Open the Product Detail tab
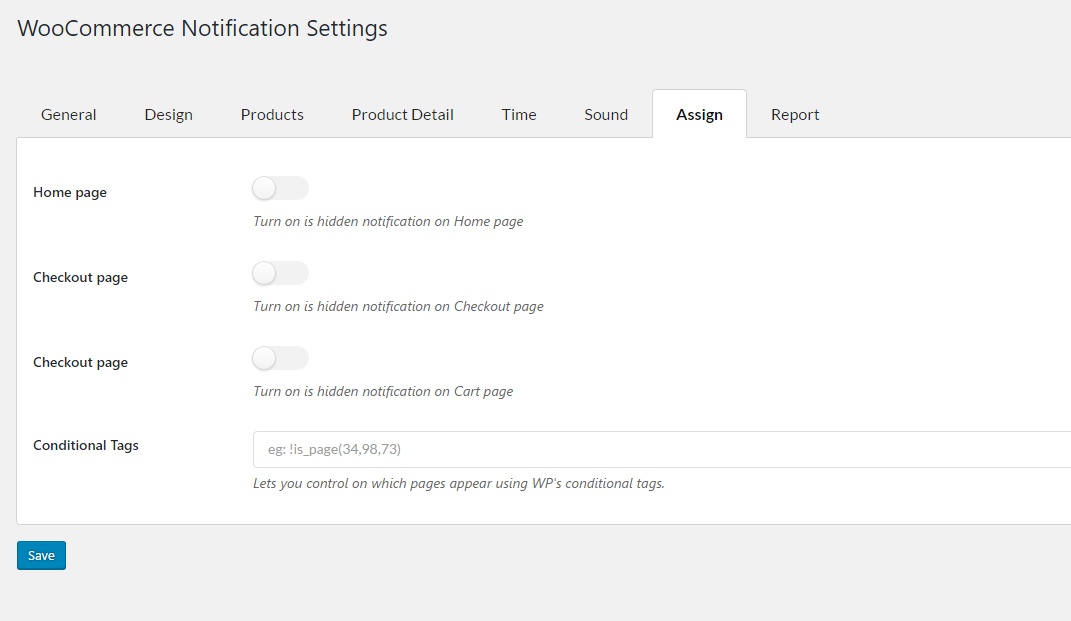The image size is (1071, 621). point(402,114)
